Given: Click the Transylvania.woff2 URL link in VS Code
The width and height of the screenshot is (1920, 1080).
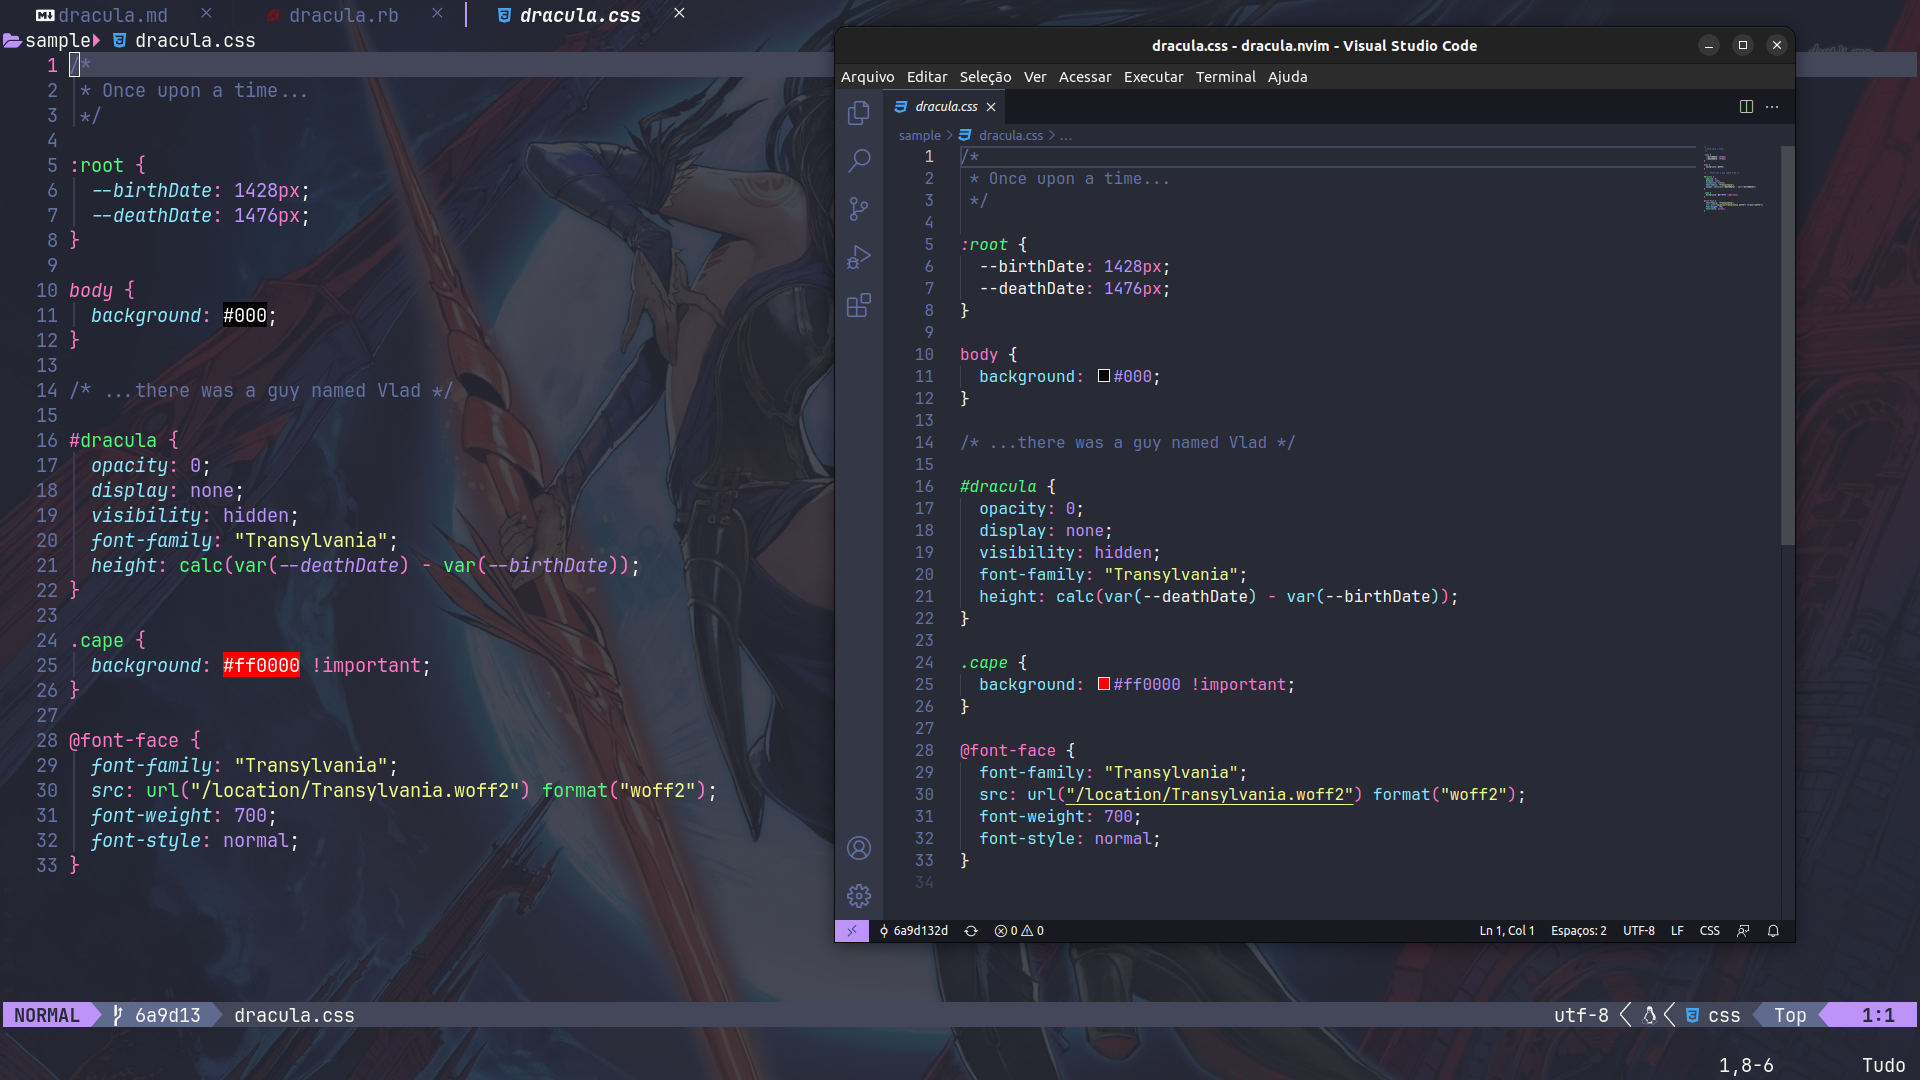Looking at the screenshot, I should [1209, 795].
